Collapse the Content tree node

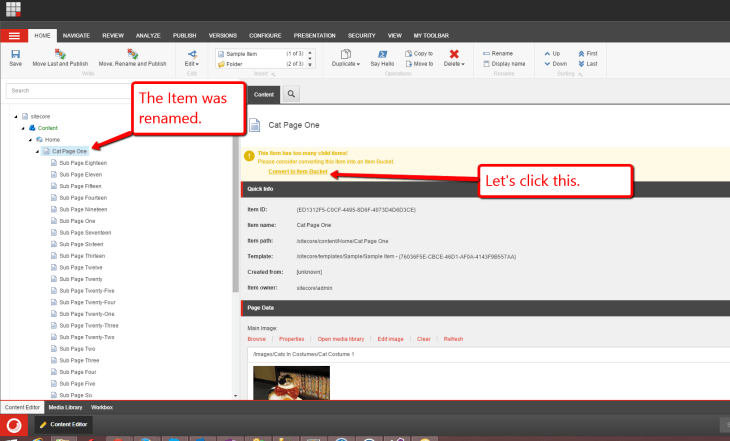[x=23, y=128]
